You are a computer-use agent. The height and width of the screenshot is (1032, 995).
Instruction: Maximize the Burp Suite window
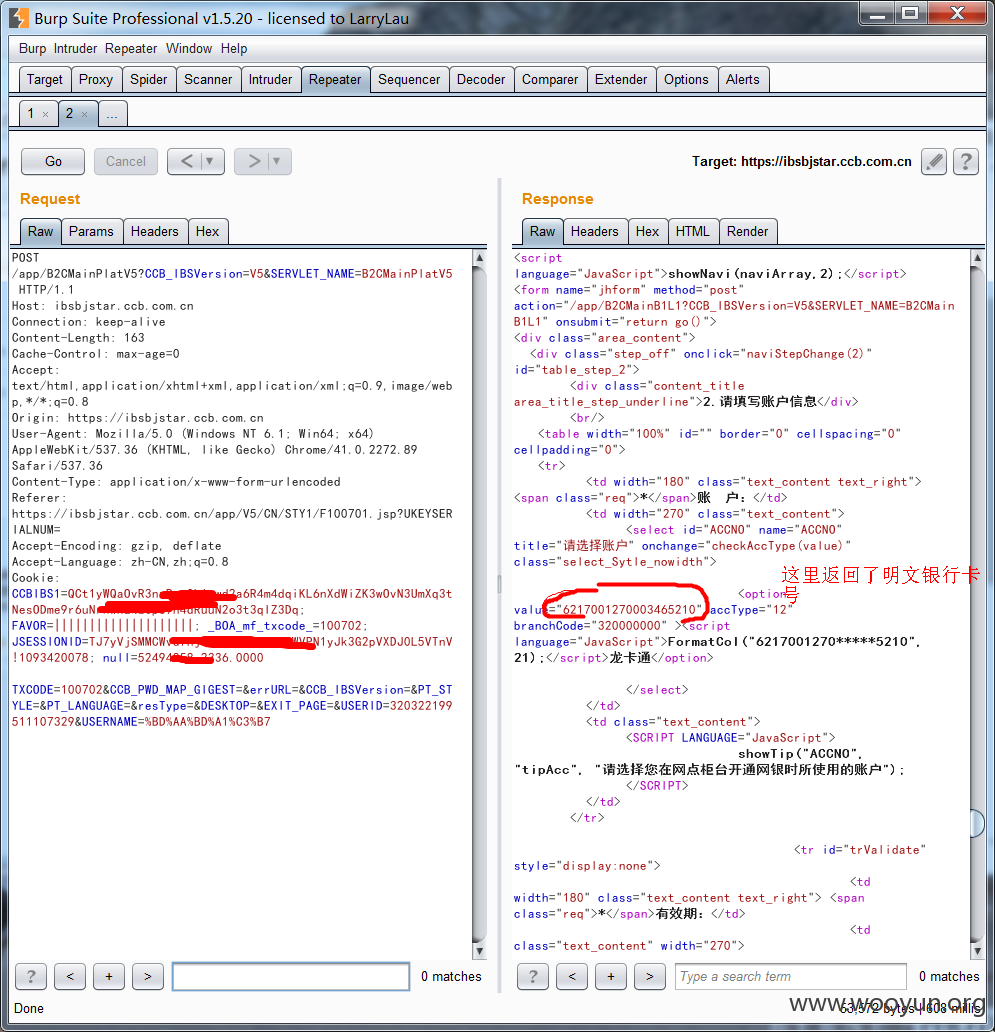910,13
